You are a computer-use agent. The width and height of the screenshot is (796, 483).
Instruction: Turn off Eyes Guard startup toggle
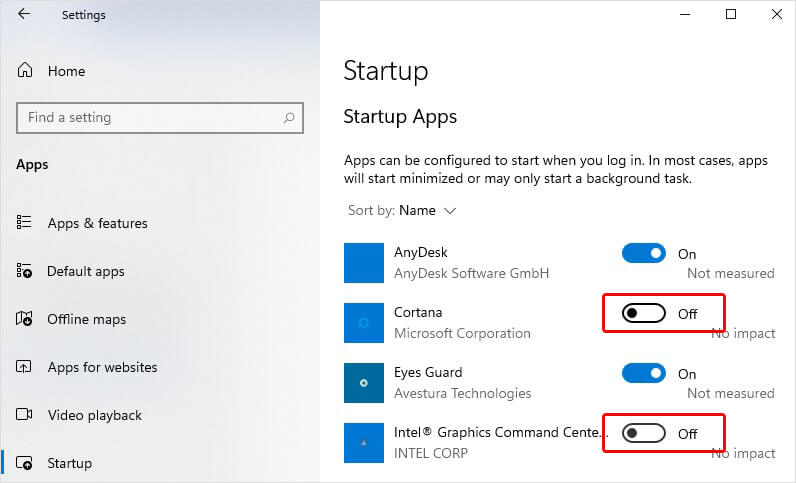tap(644, 373)
